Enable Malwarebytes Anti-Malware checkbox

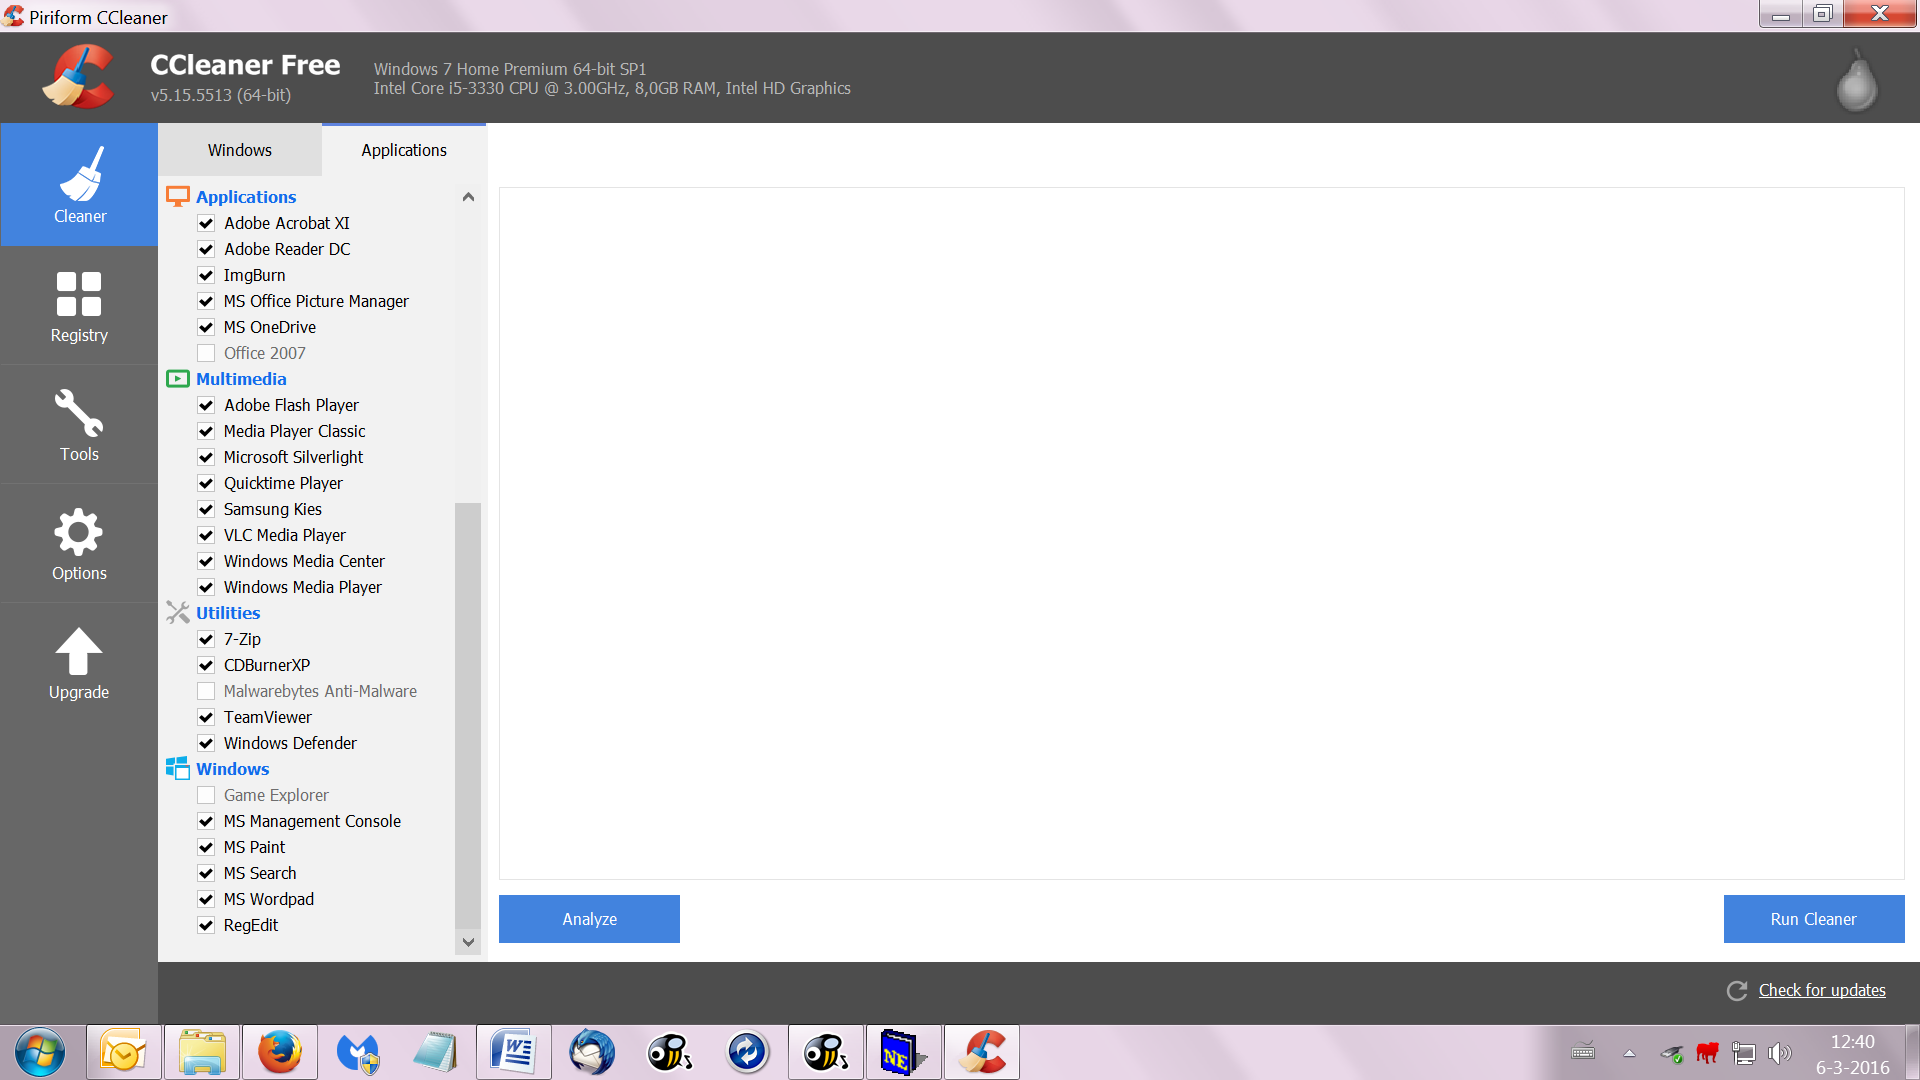point(206,691)
